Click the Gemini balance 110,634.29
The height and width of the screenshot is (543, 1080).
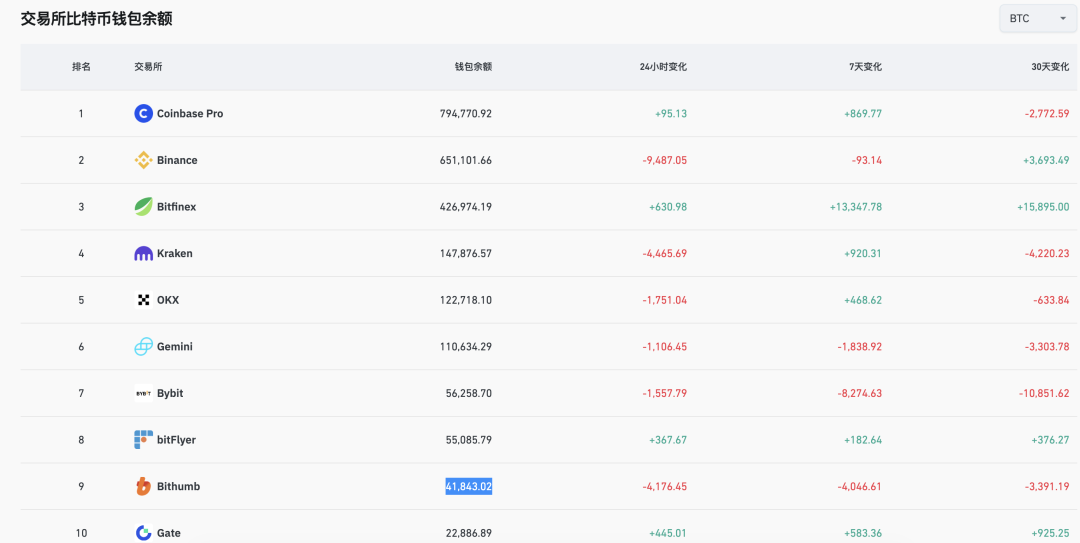coord(466,347)
